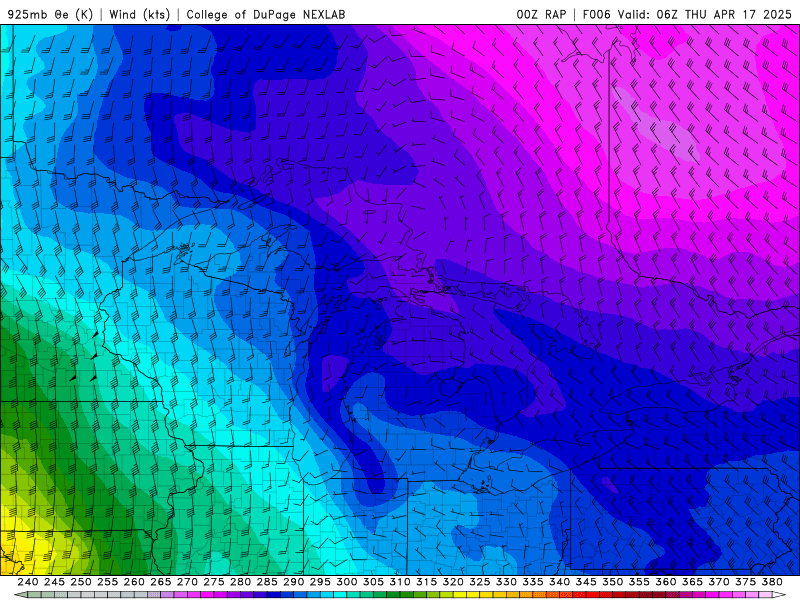Click the 330 value on the color scale
The width and height of the screenshot is (800, 600).
[506, 582]
